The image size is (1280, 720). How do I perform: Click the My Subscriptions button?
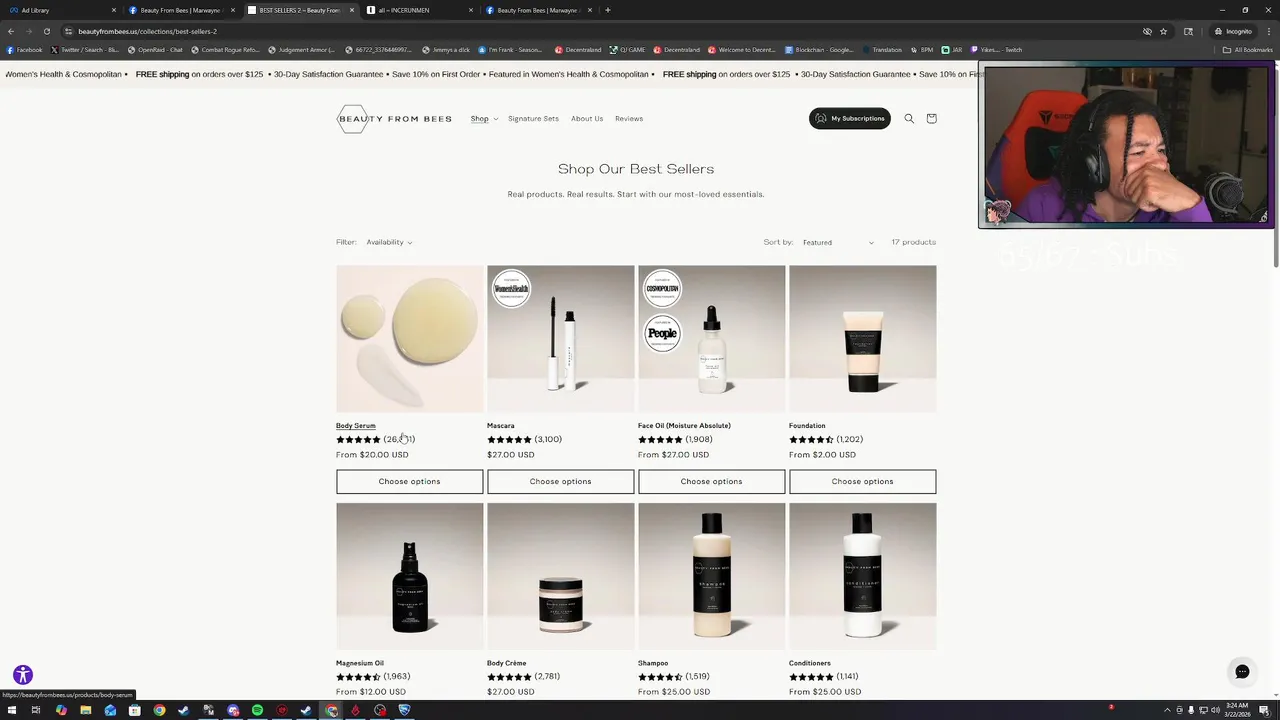(x=850, y=118)
